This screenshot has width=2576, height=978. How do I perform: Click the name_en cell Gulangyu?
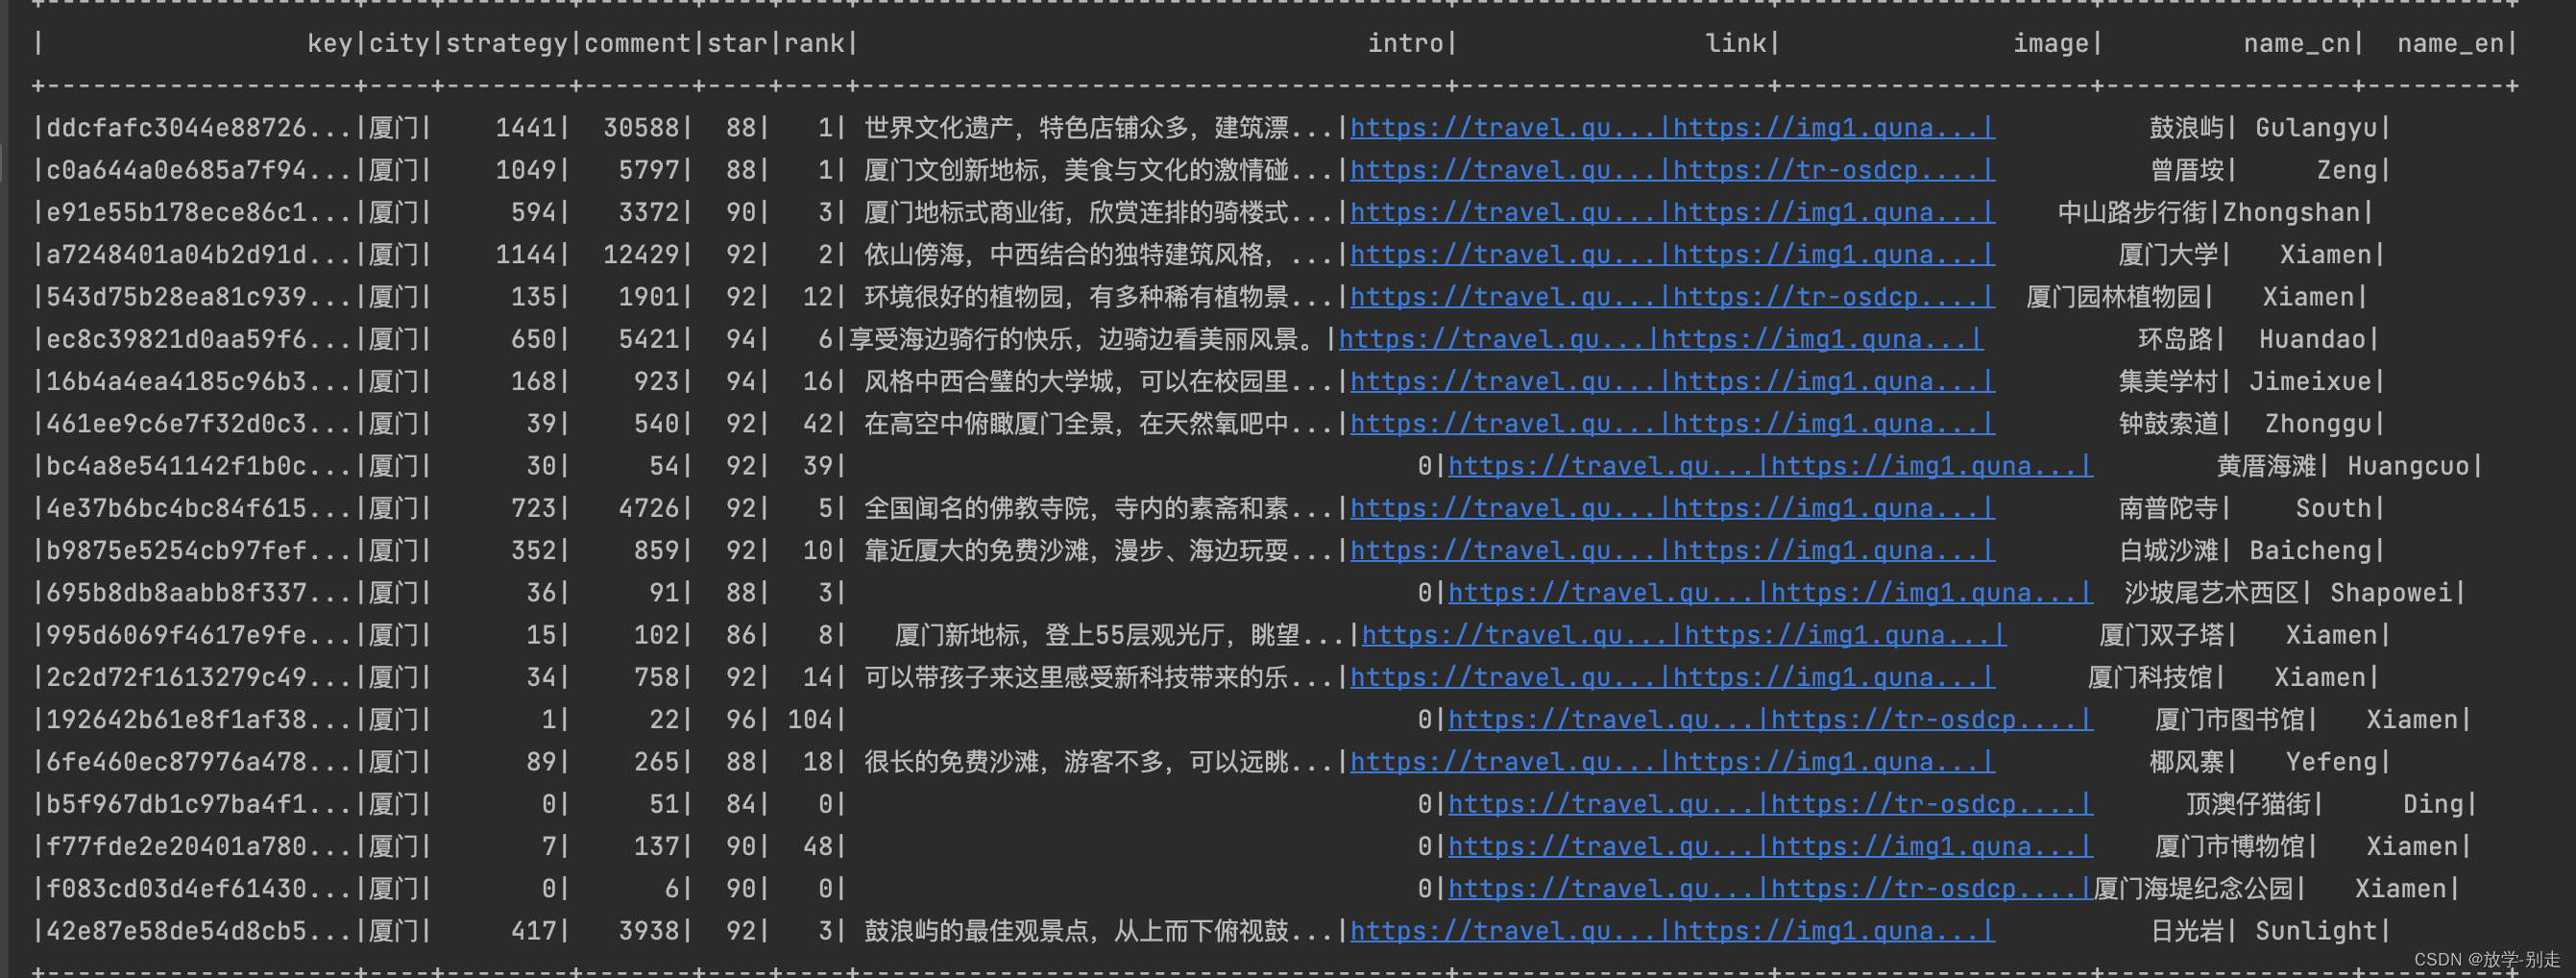(2316, 128)
